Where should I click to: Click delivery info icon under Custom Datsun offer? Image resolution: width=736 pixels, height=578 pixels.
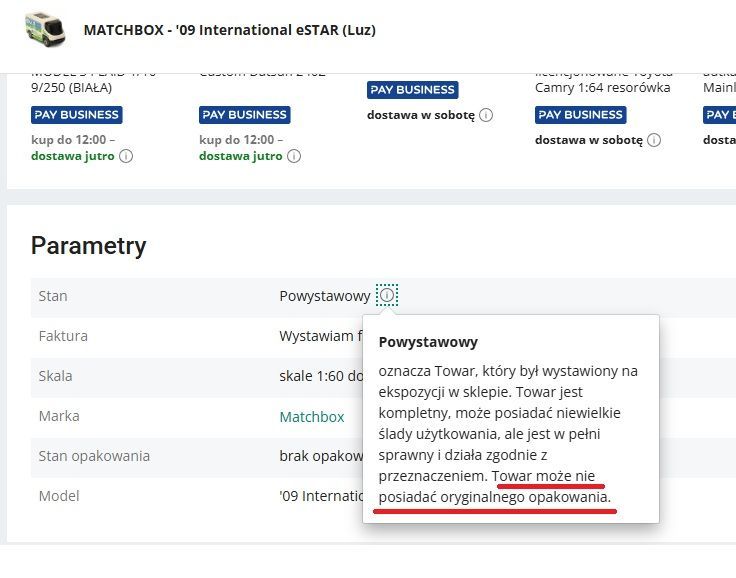[x=293, y=156]
